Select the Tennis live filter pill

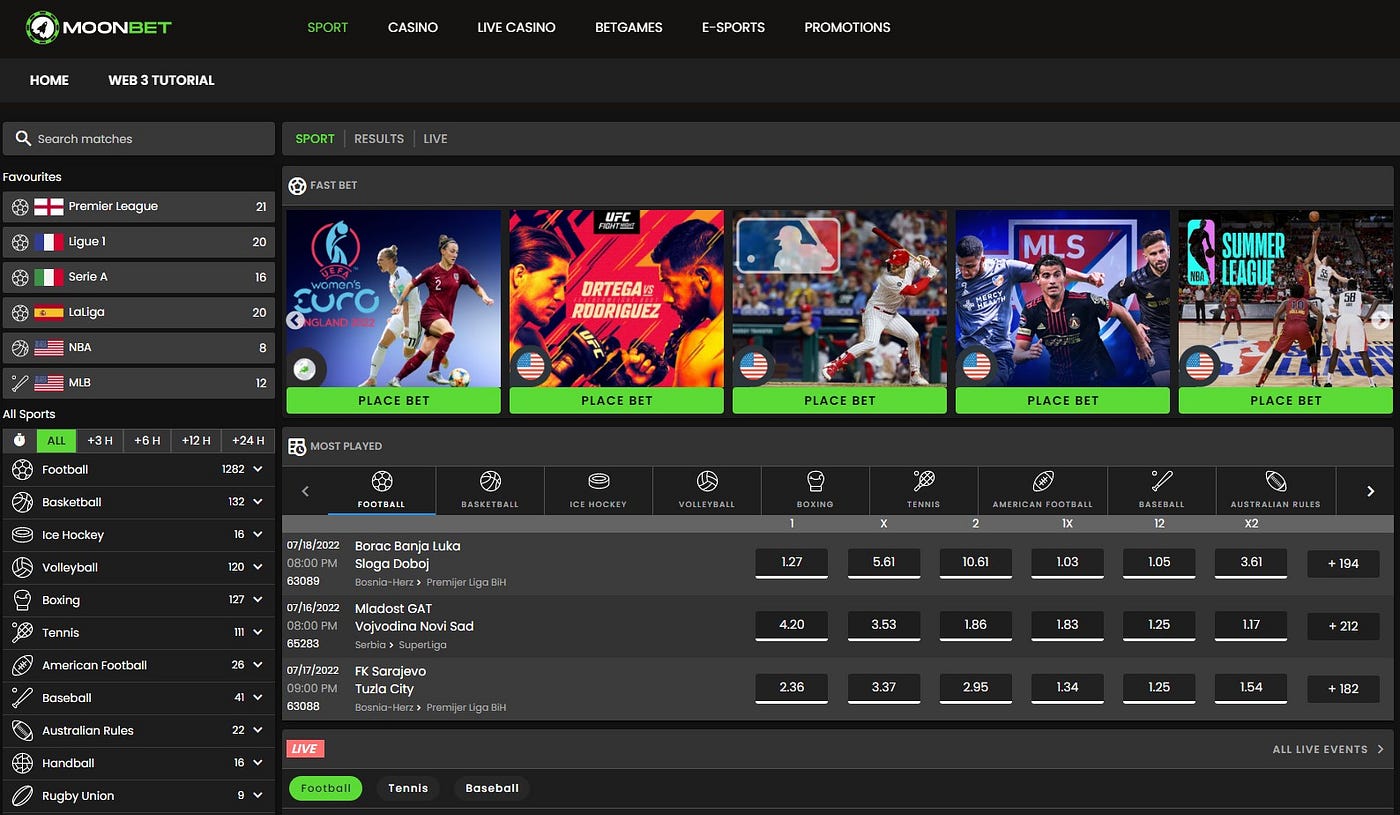point(408,788)
